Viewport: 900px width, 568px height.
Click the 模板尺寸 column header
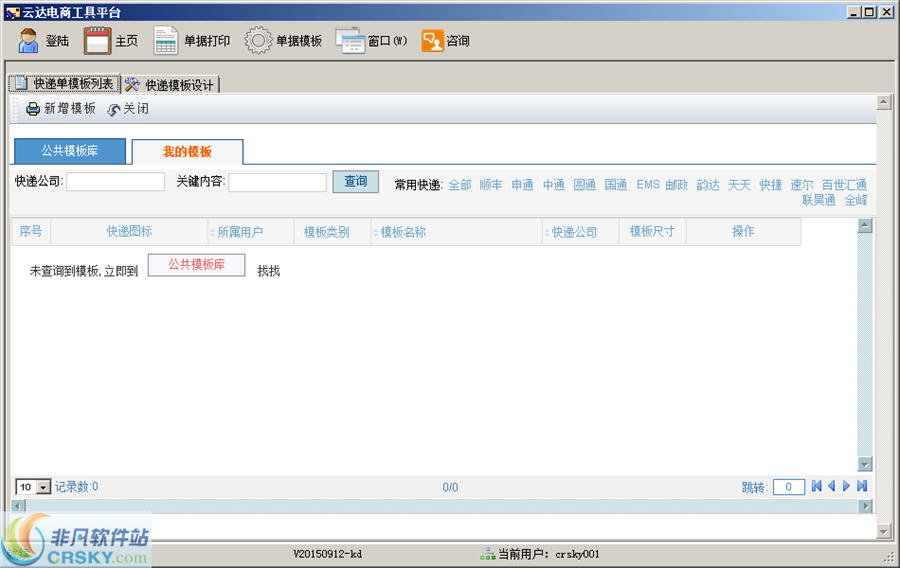tap(652, 231)
